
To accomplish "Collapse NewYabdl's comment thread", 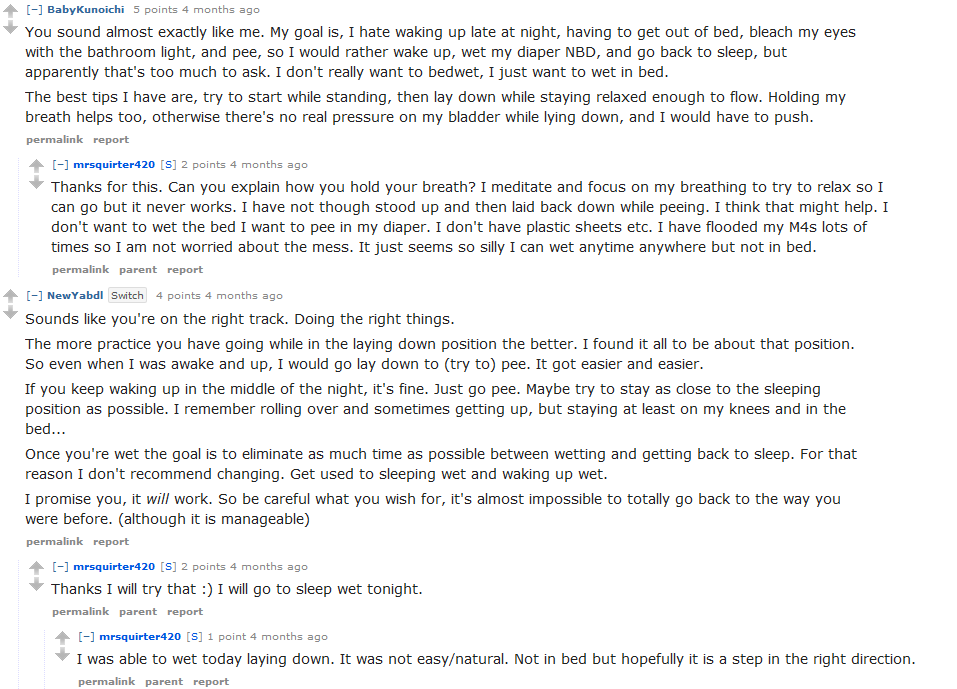I will click(x=34, y=295).
